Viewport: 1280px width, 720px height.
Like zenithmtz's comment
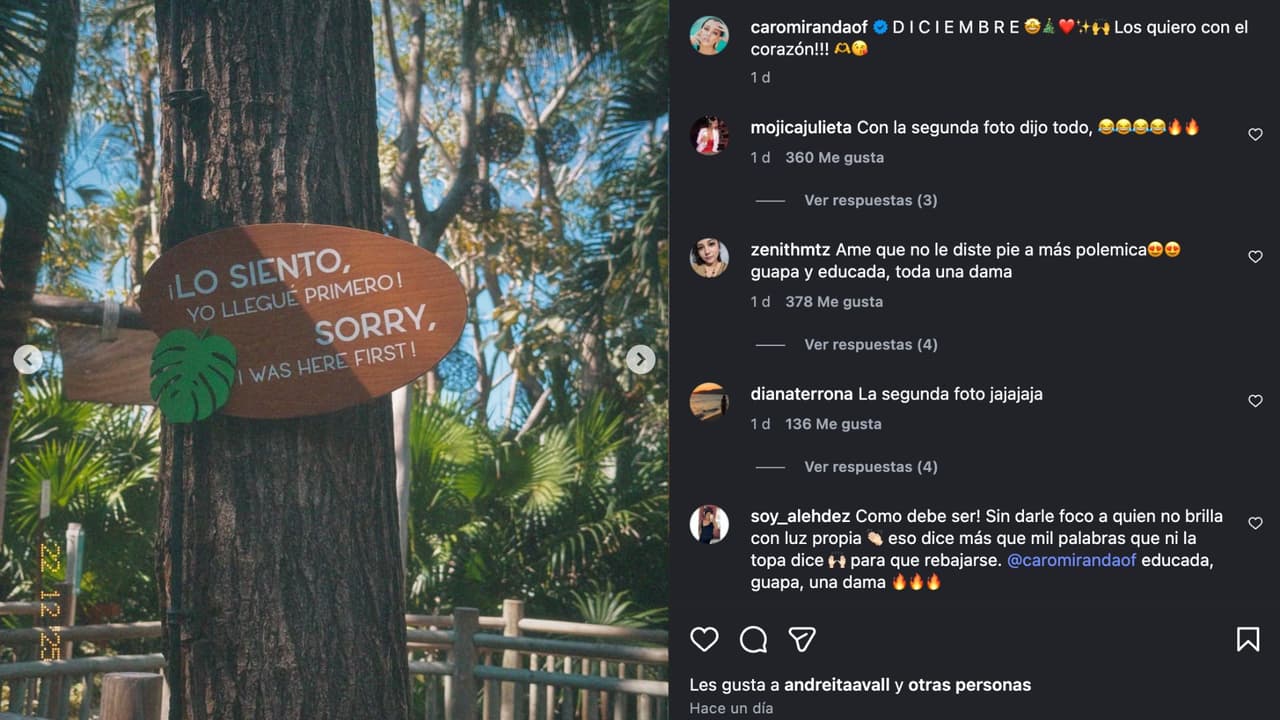tap(1255, 257)
